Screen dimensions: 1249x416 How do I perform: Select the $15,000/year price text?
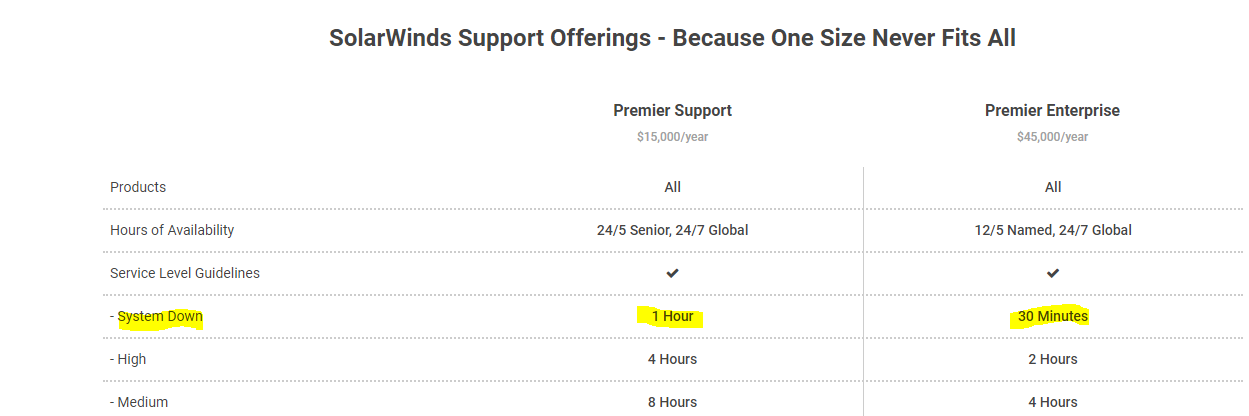pyautogui.click(x=673, y=137)
